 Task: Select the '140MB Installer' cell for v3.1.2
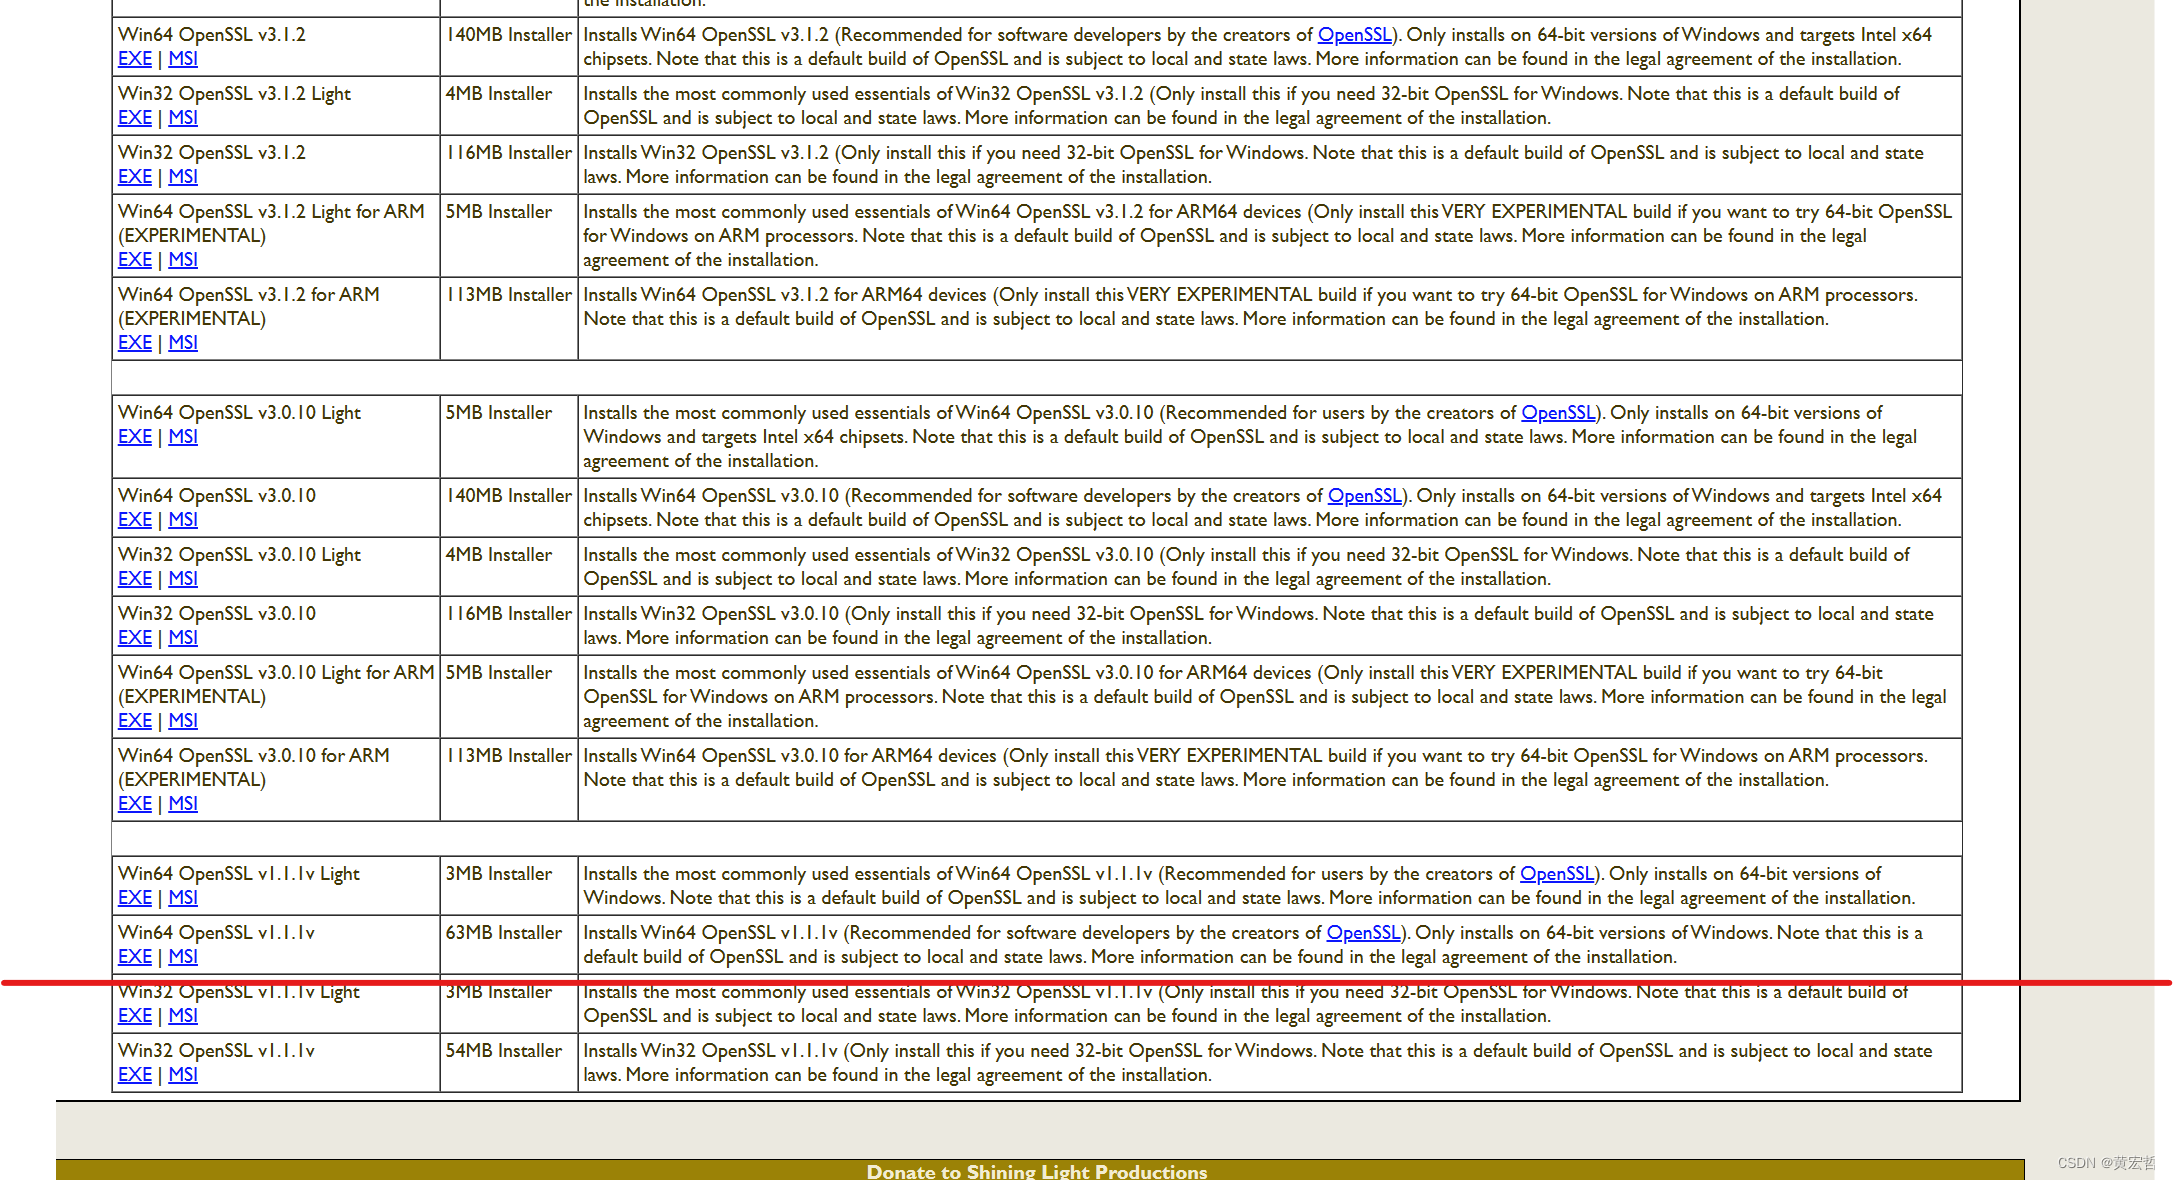(509, 46)
